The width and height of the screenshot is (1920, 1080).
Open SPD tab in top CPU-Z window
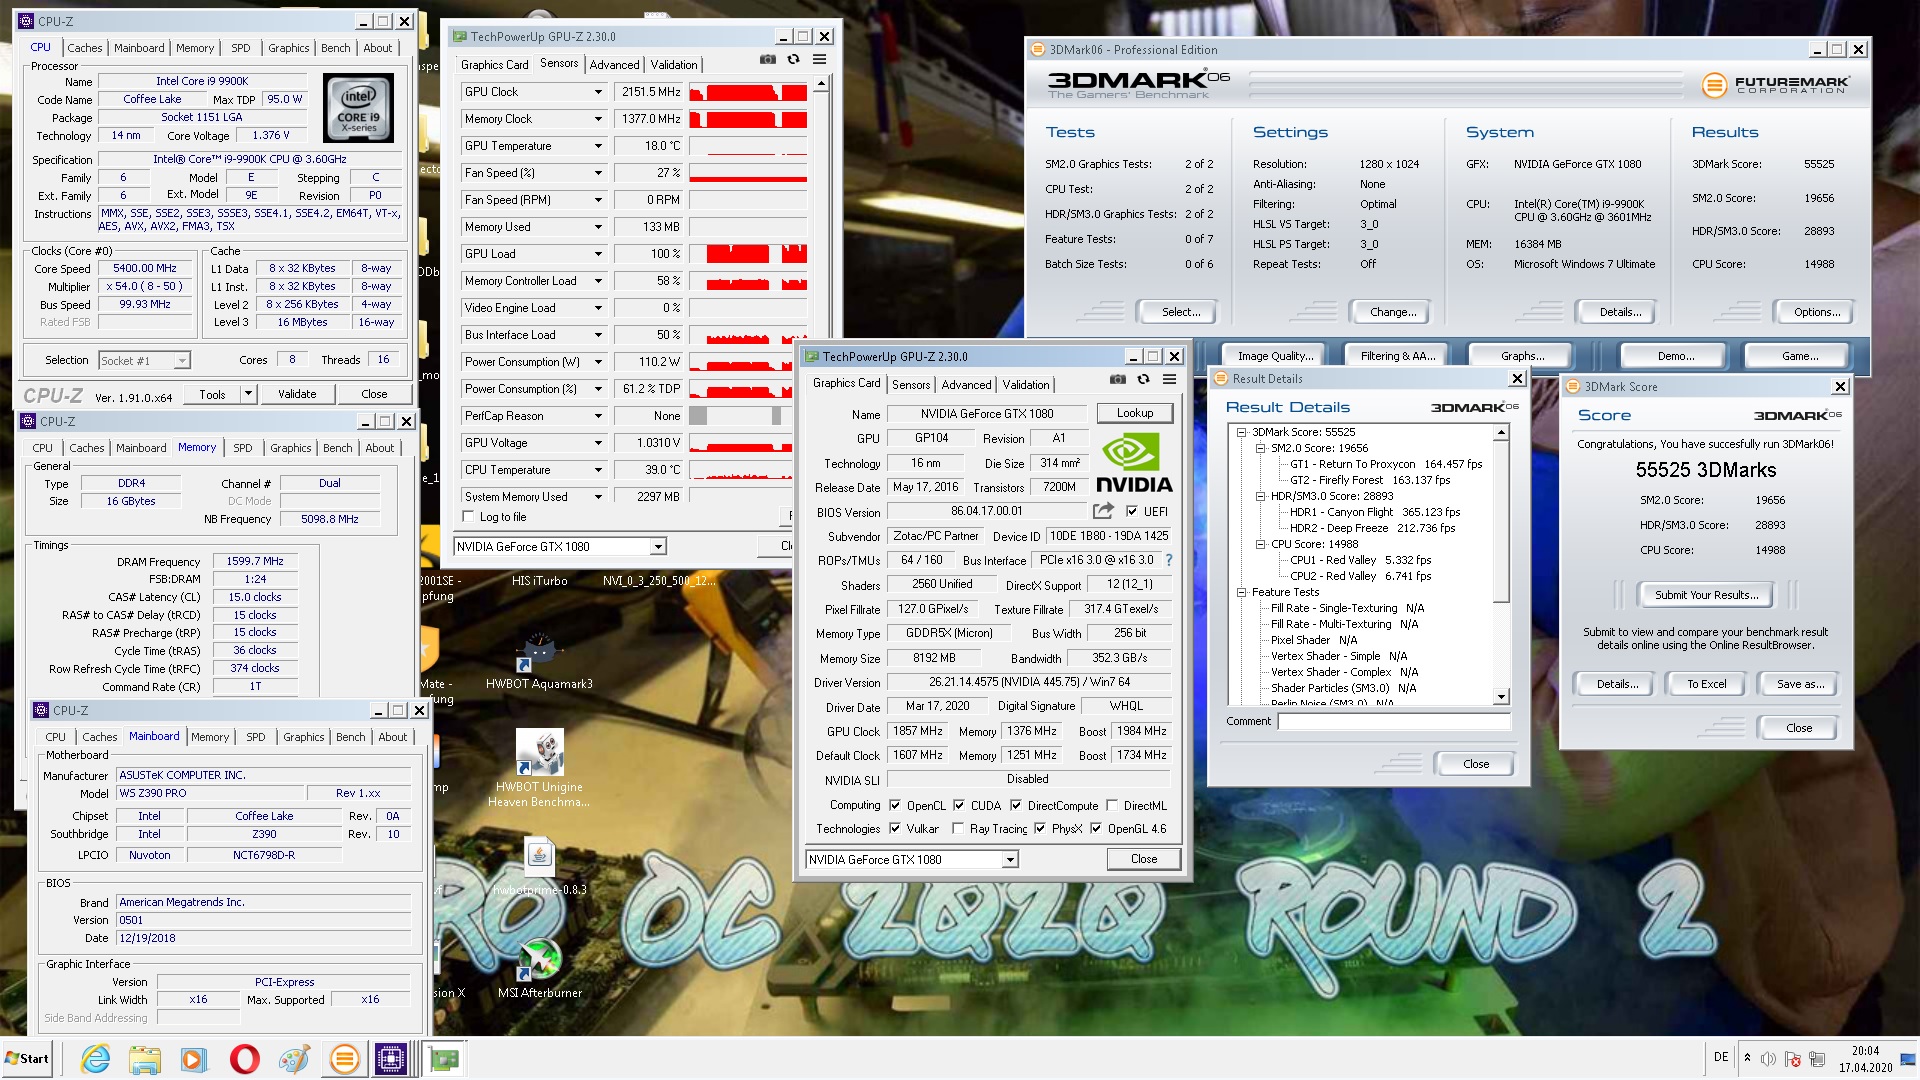pos(241,48)
